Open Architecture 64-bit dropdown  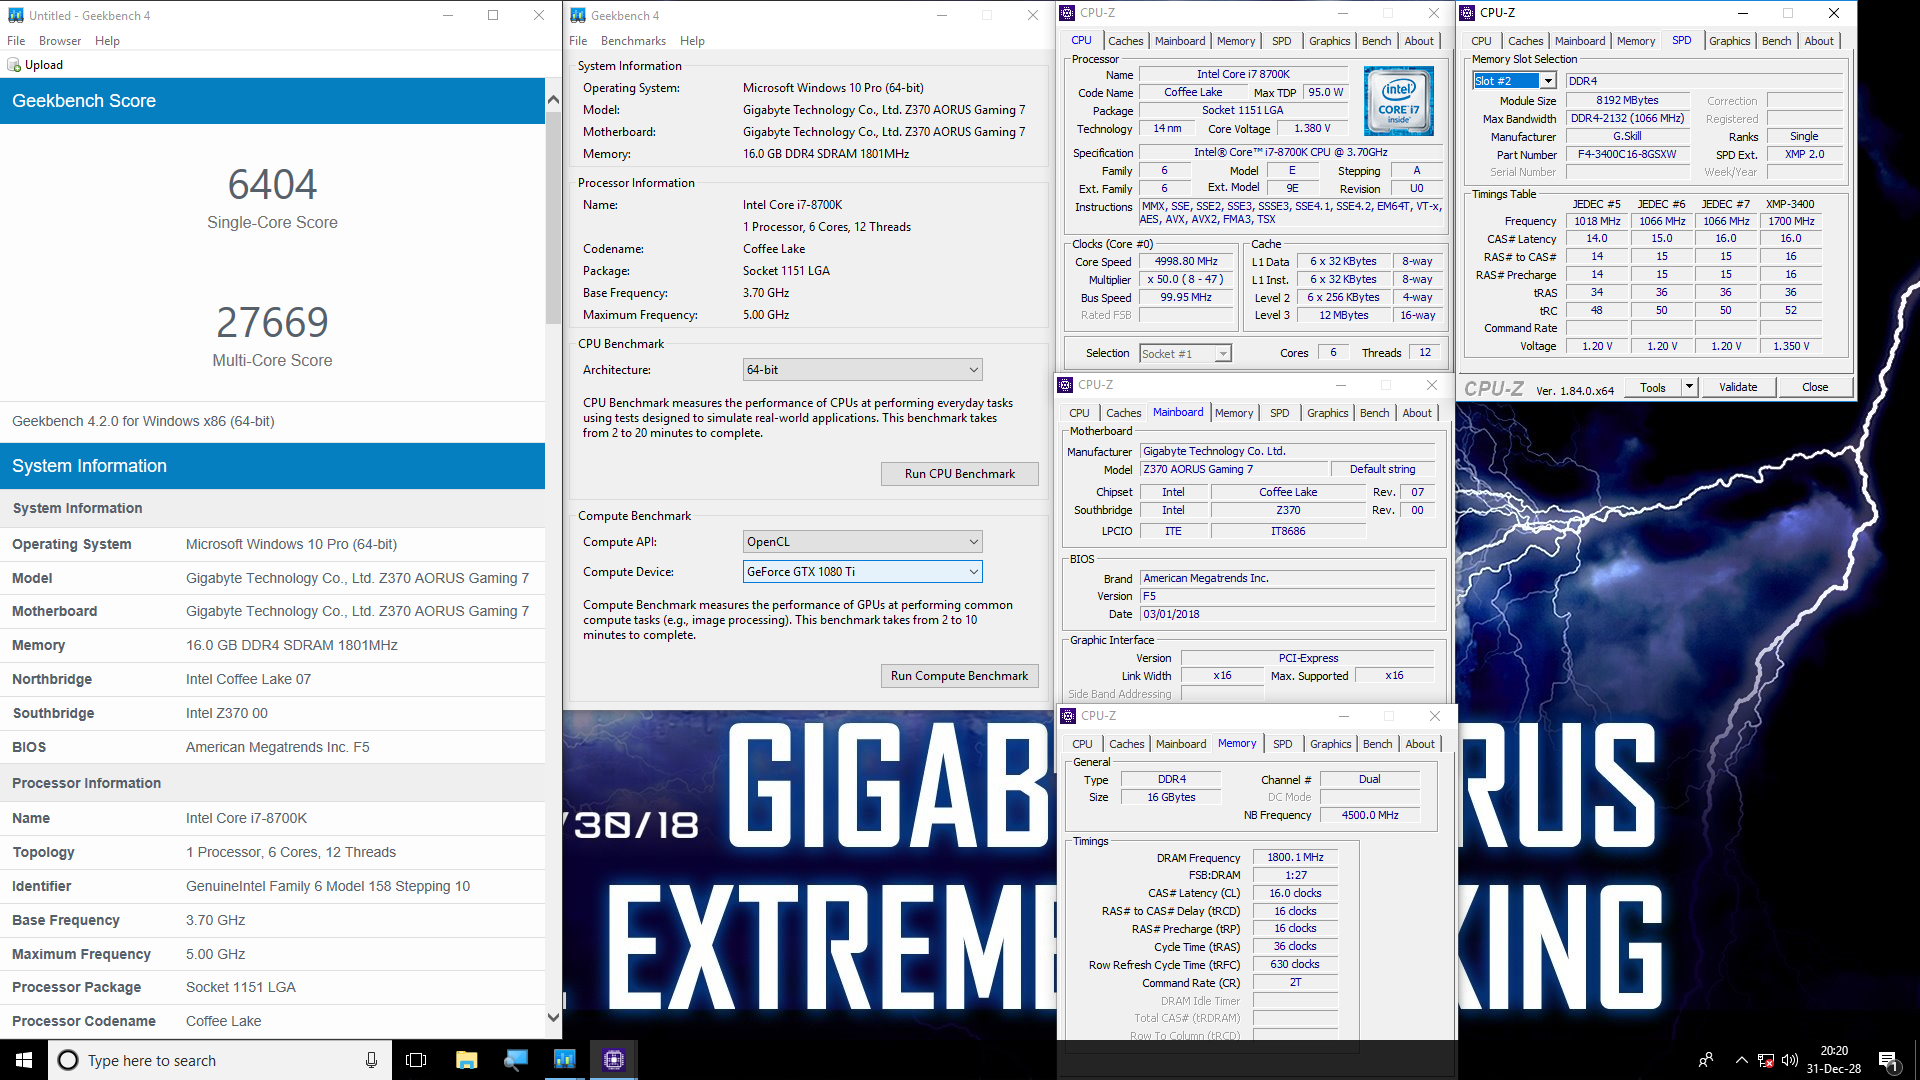pos(862,370)
